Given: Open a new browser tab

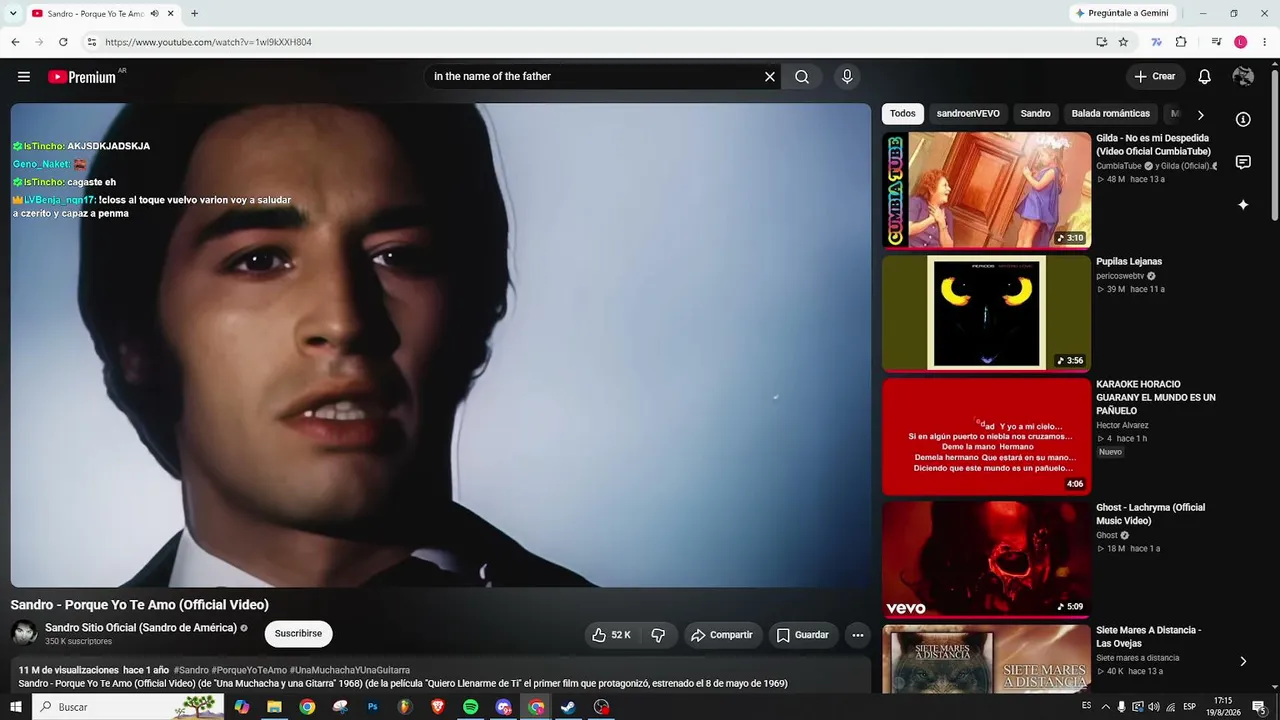Looking at the screenshot, I should (x=194, y=14).
